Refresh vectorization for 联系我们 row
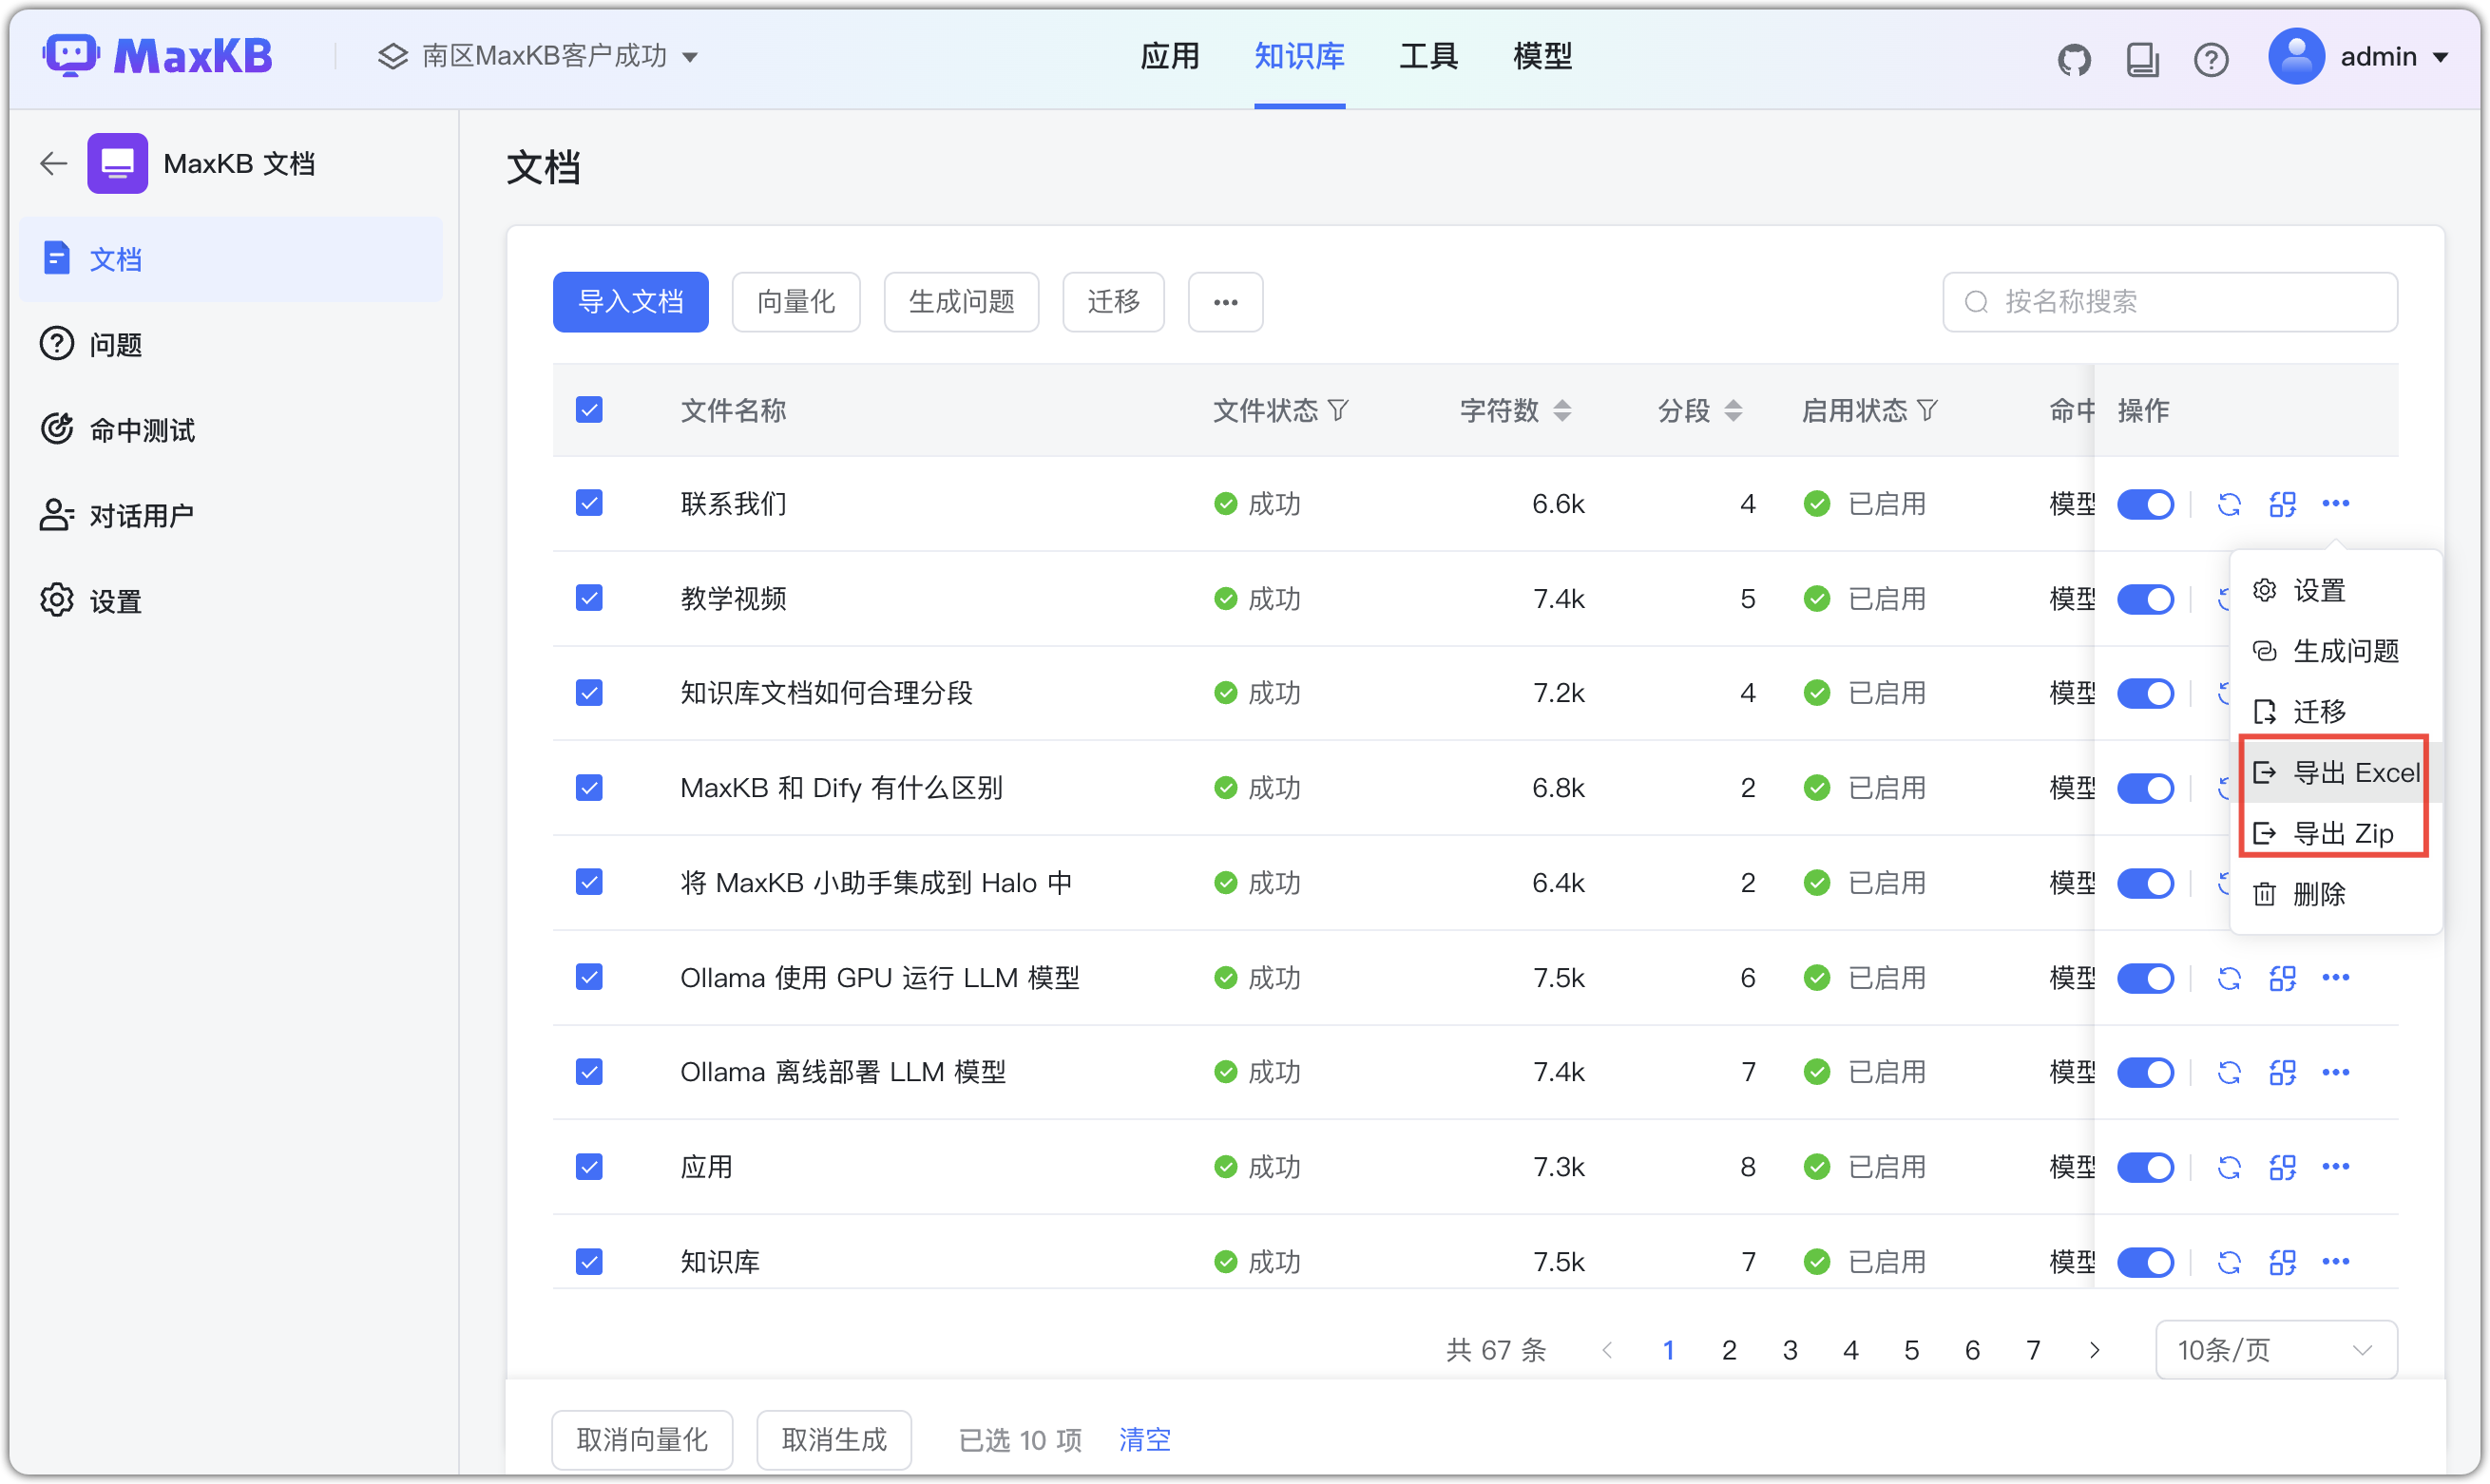This screenshot has height=1484, width=2490. 2228,504
